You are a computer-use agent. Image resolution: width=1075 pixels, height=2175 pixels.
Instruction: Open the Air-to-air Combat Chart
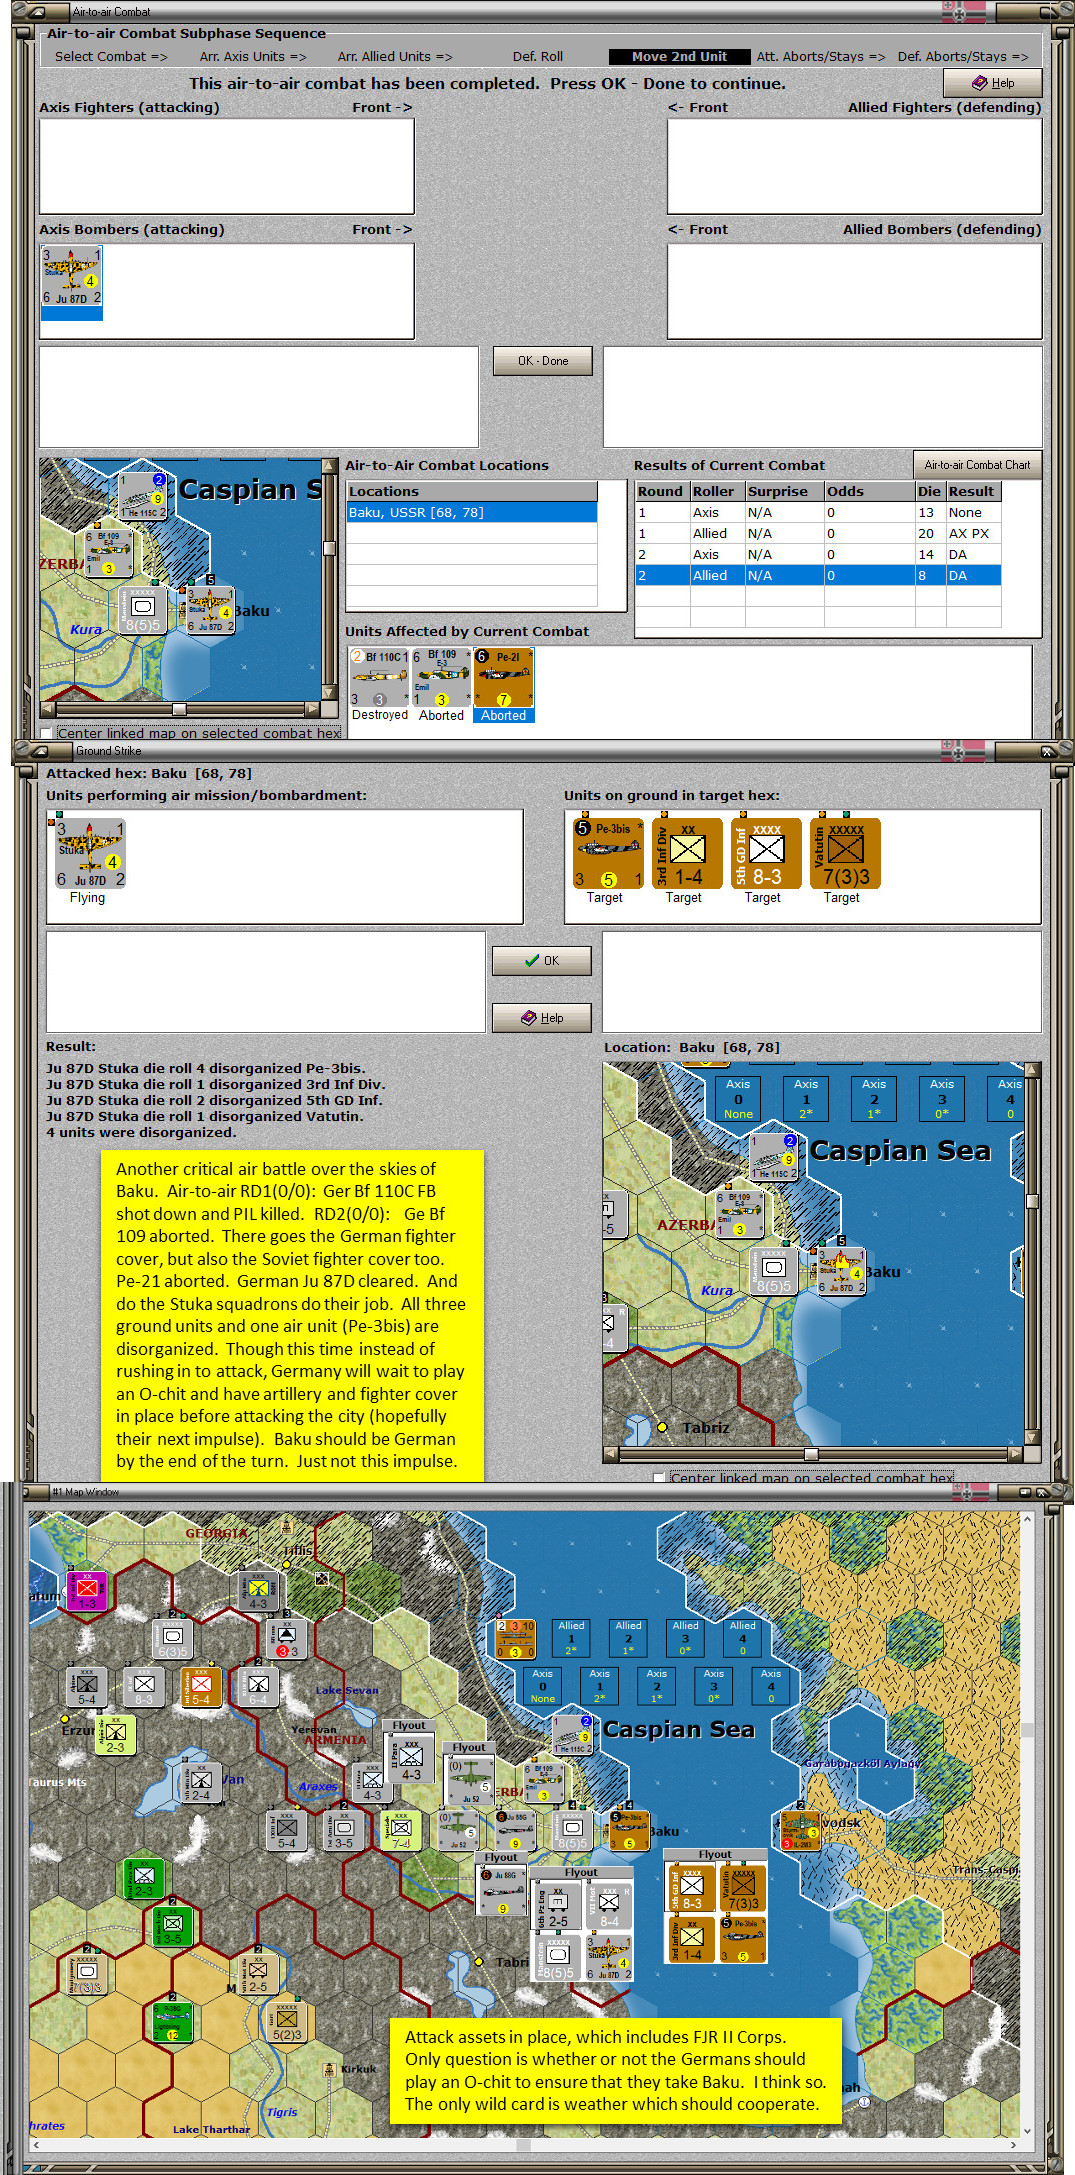point(977,465)
